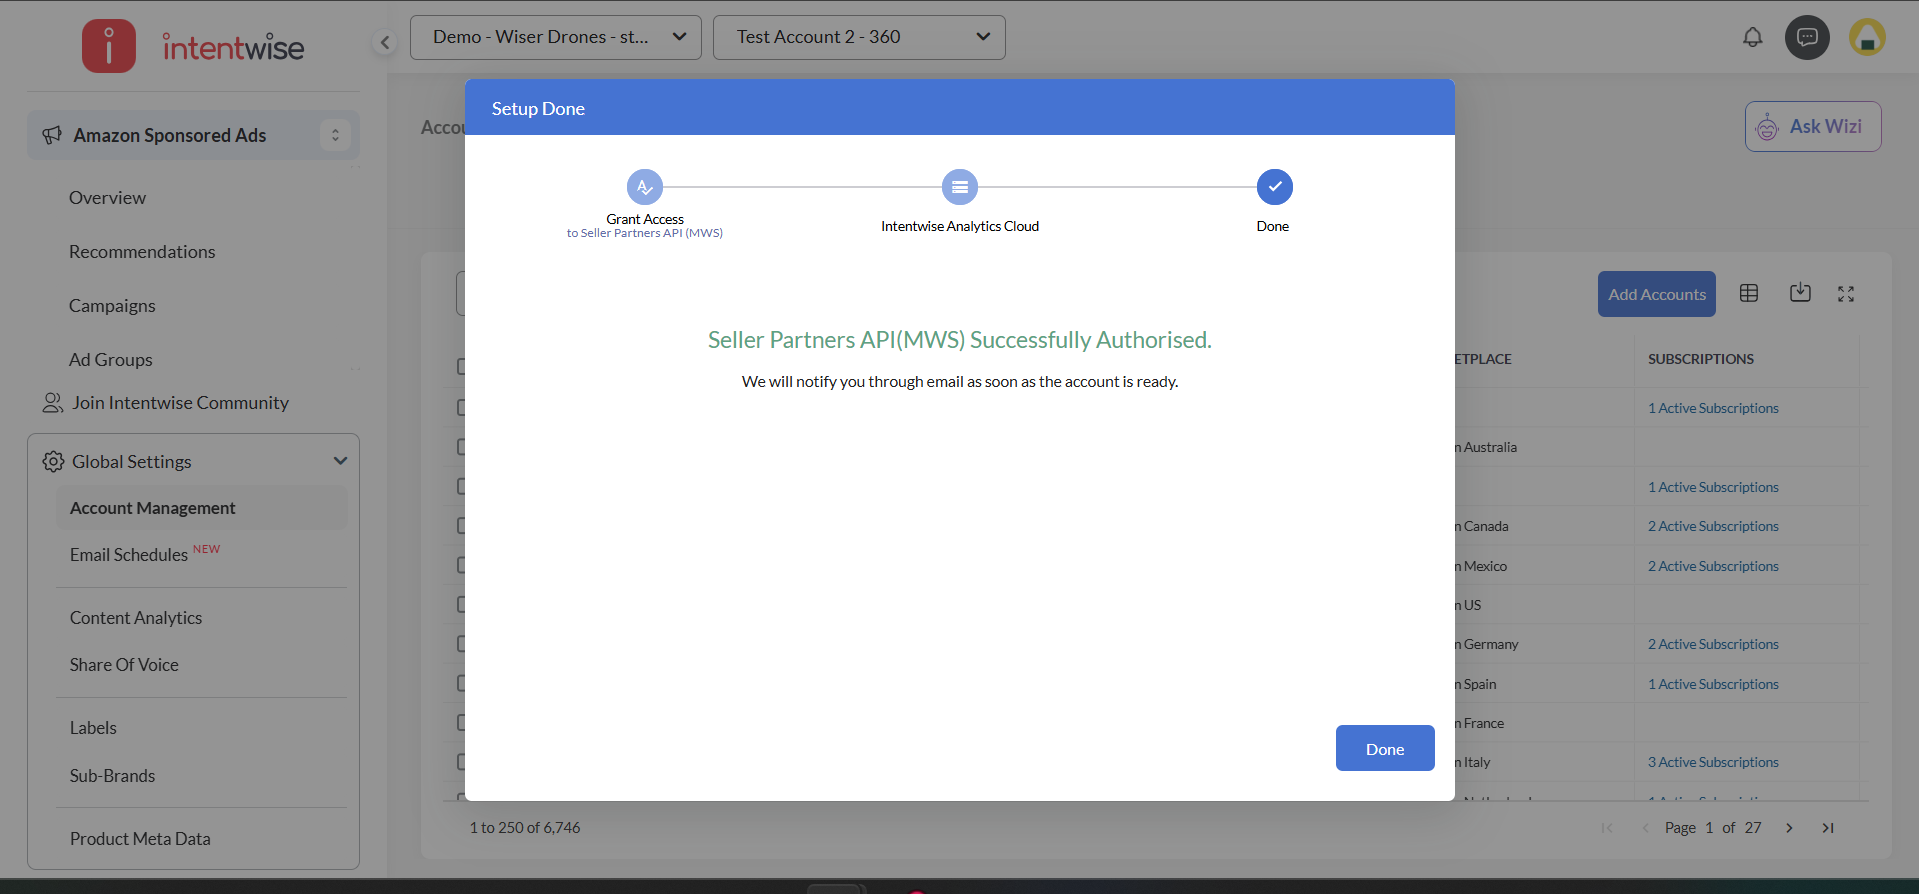Image resolution: width=1919 pixels, height=894 pixels.
Task: Open the table column settings icon
Action: [1749, 293]
